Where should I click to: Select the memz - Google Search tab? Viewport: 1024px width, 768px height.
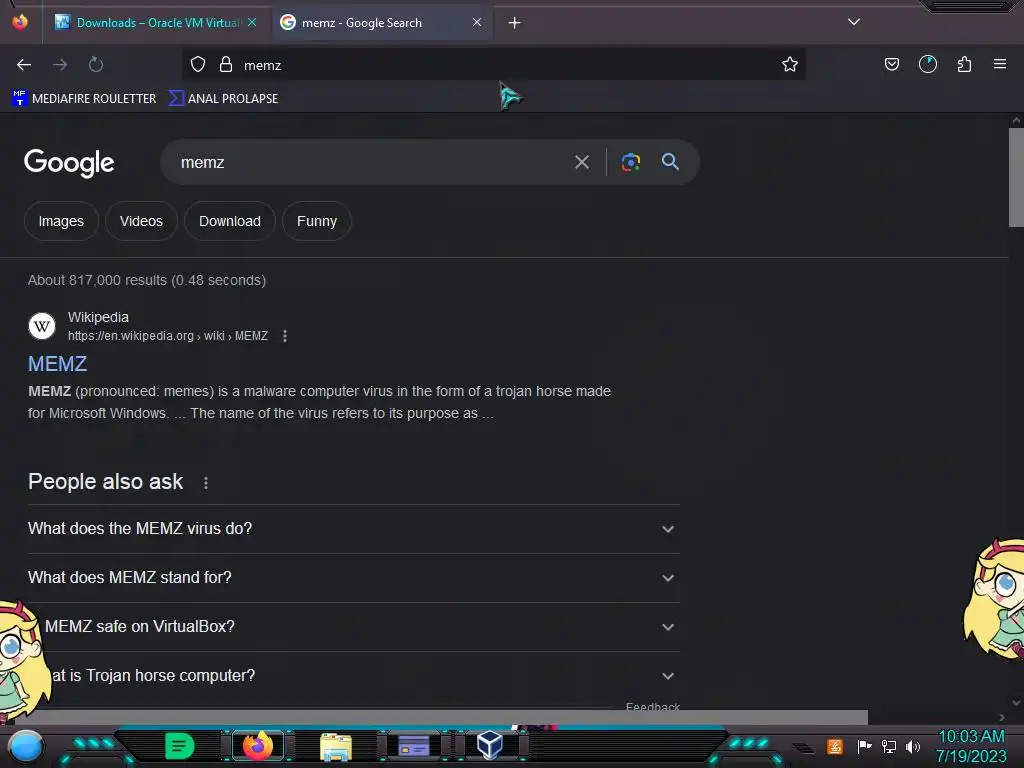coord(382,23)
